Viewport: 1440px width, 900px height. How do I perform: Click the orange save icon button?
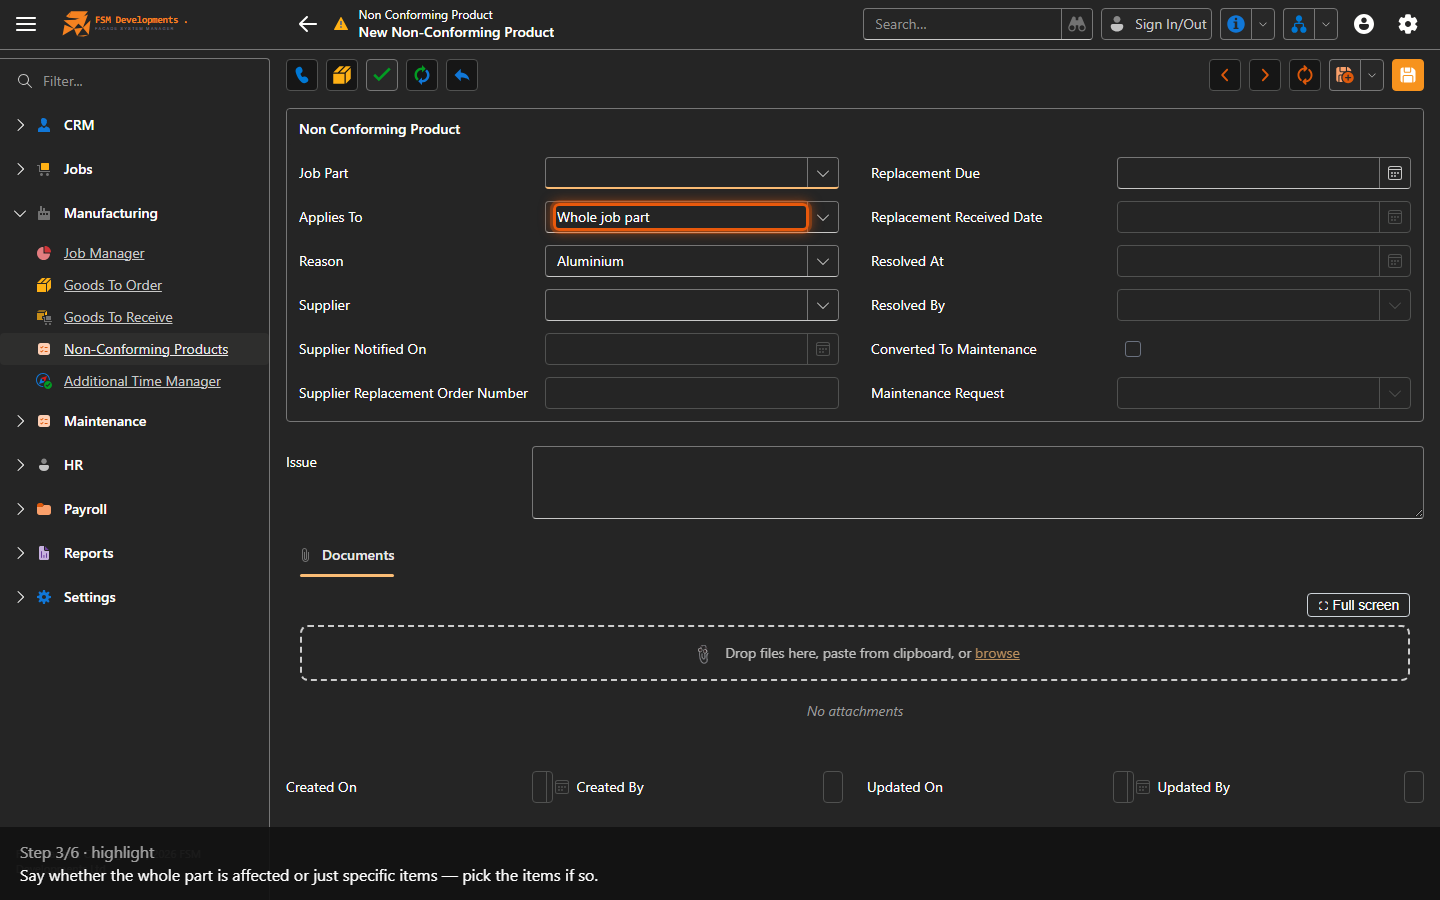pos(1407,75)
